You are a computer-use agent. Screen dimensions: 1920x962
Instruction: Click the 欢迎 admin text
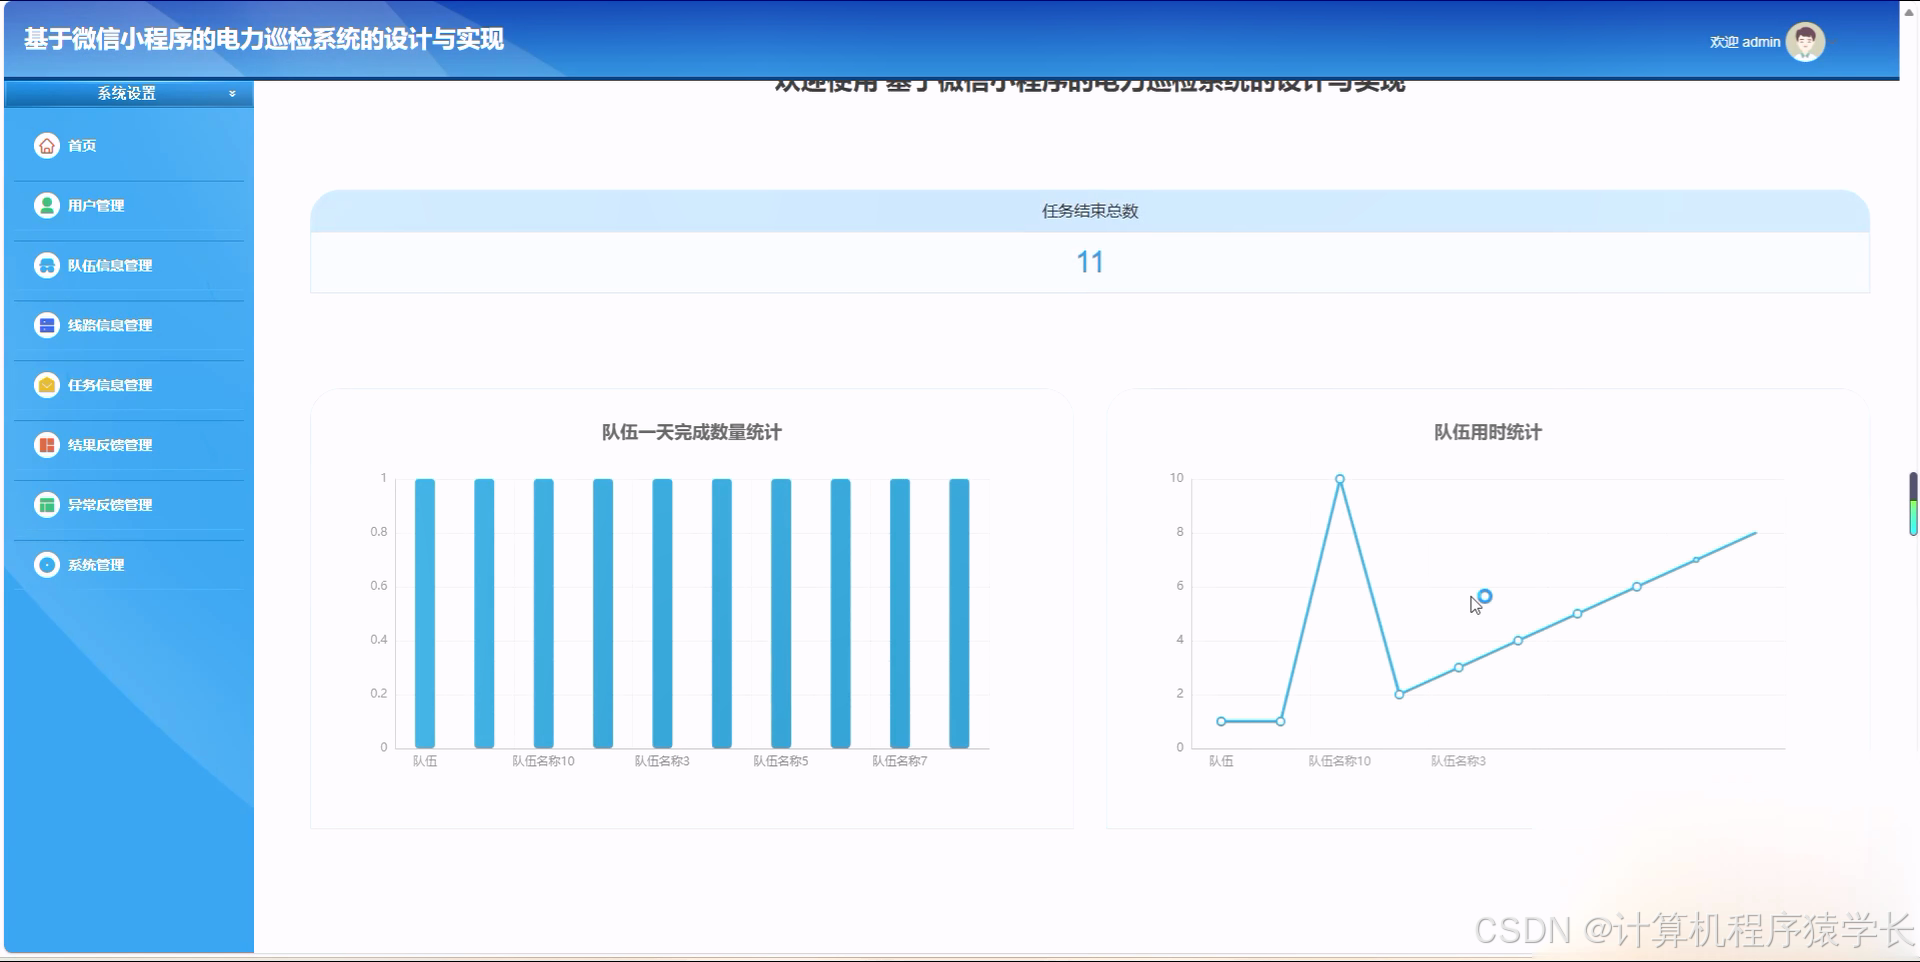pos(1745,42)
